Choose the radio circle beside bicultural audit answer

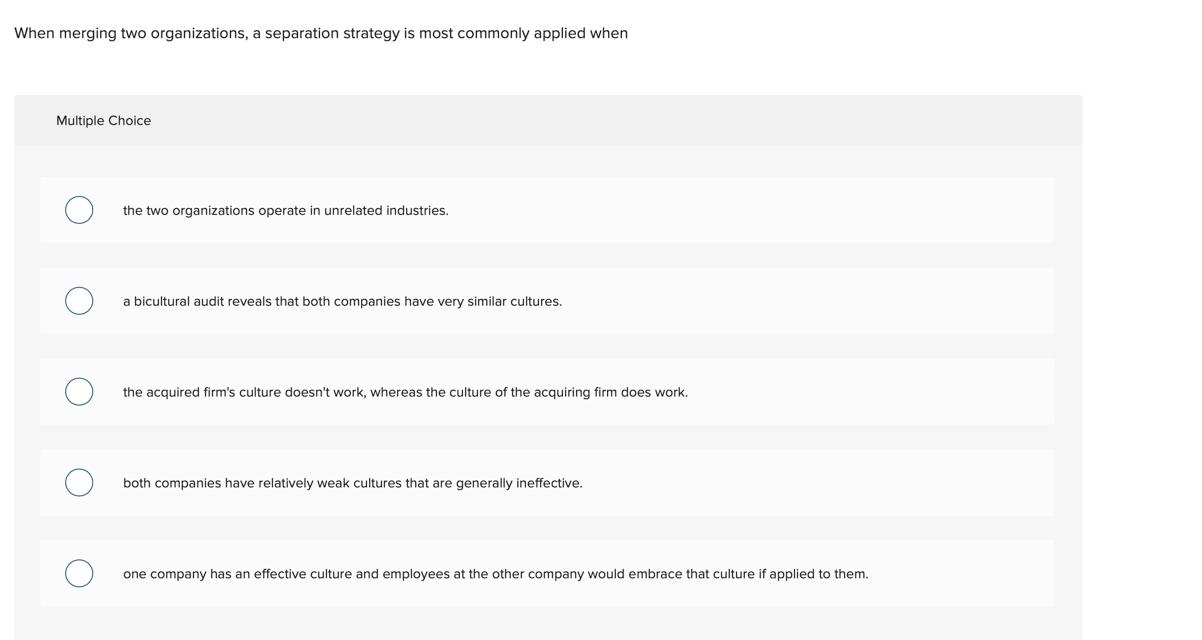coord(79,301)
